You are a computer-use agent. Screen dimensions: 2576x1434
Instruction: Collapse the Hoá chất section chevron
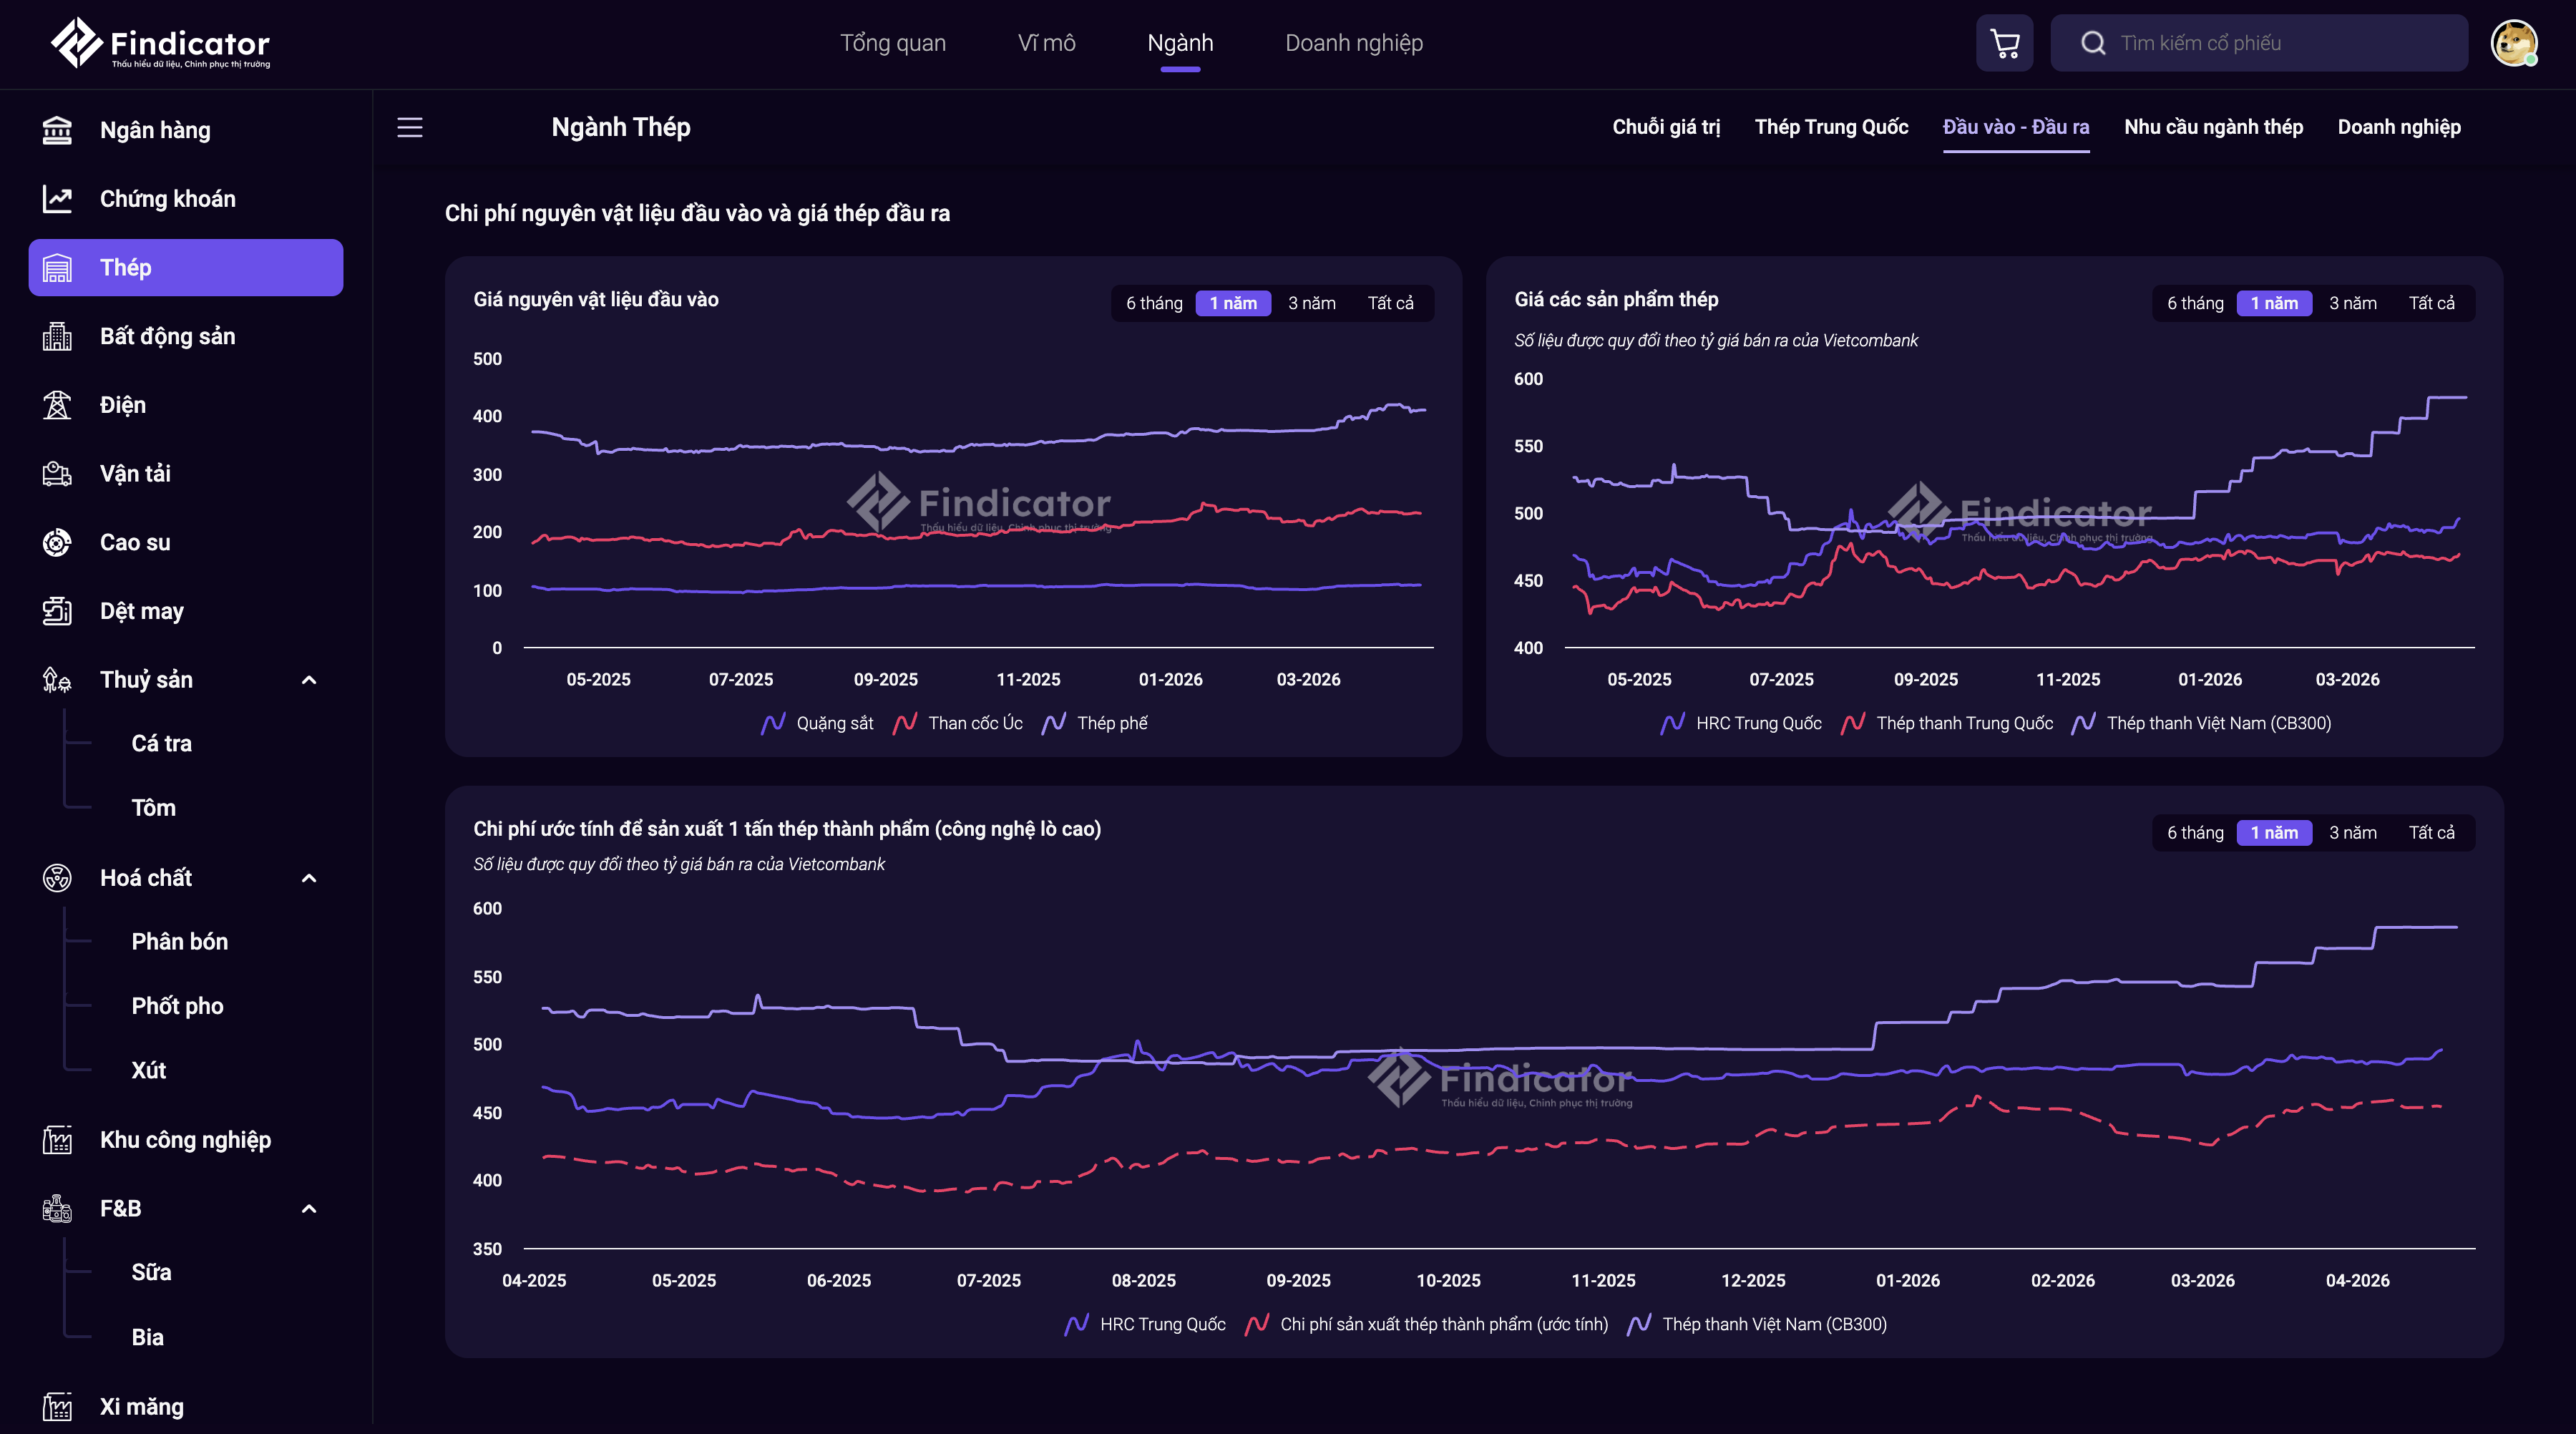[x=309, y=878]
